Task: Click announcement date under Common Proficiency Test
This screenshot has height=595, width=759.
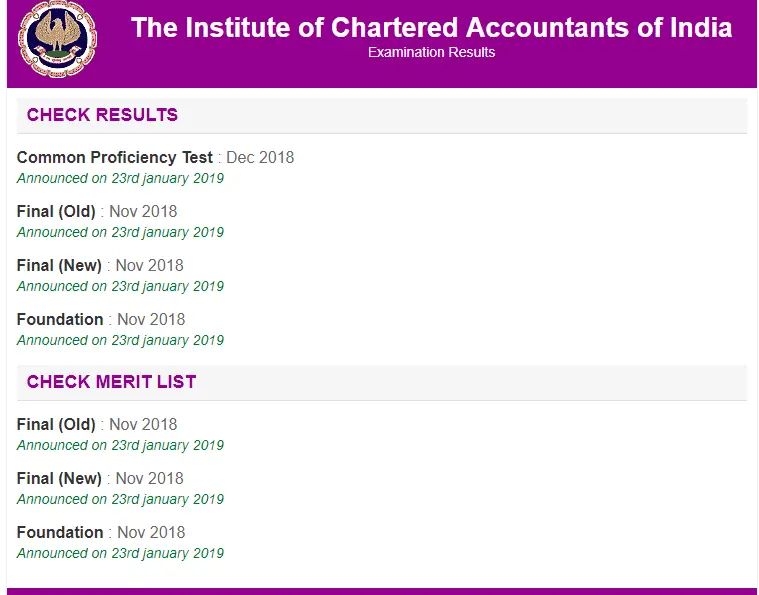Action: tap(120, 179)
